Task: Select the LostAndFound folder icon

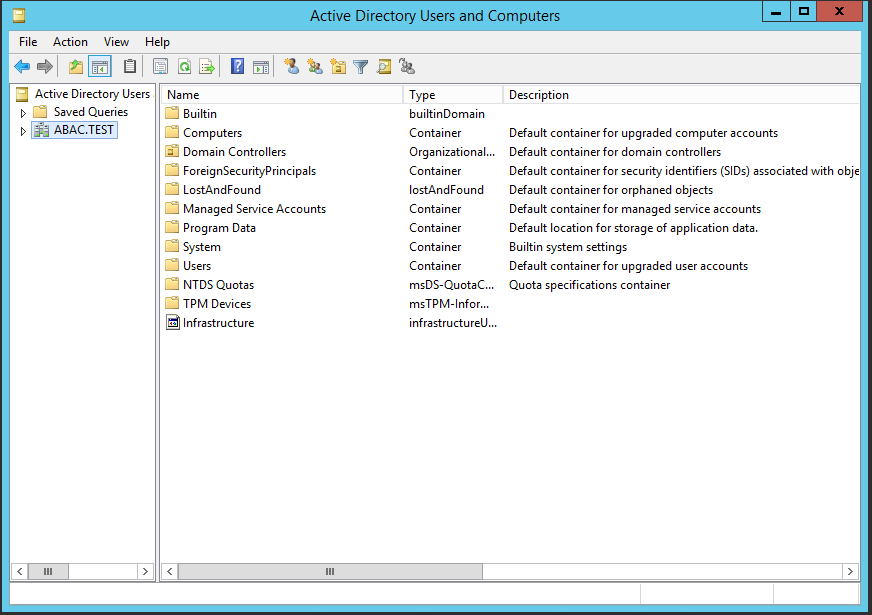Action: point(172,189)
